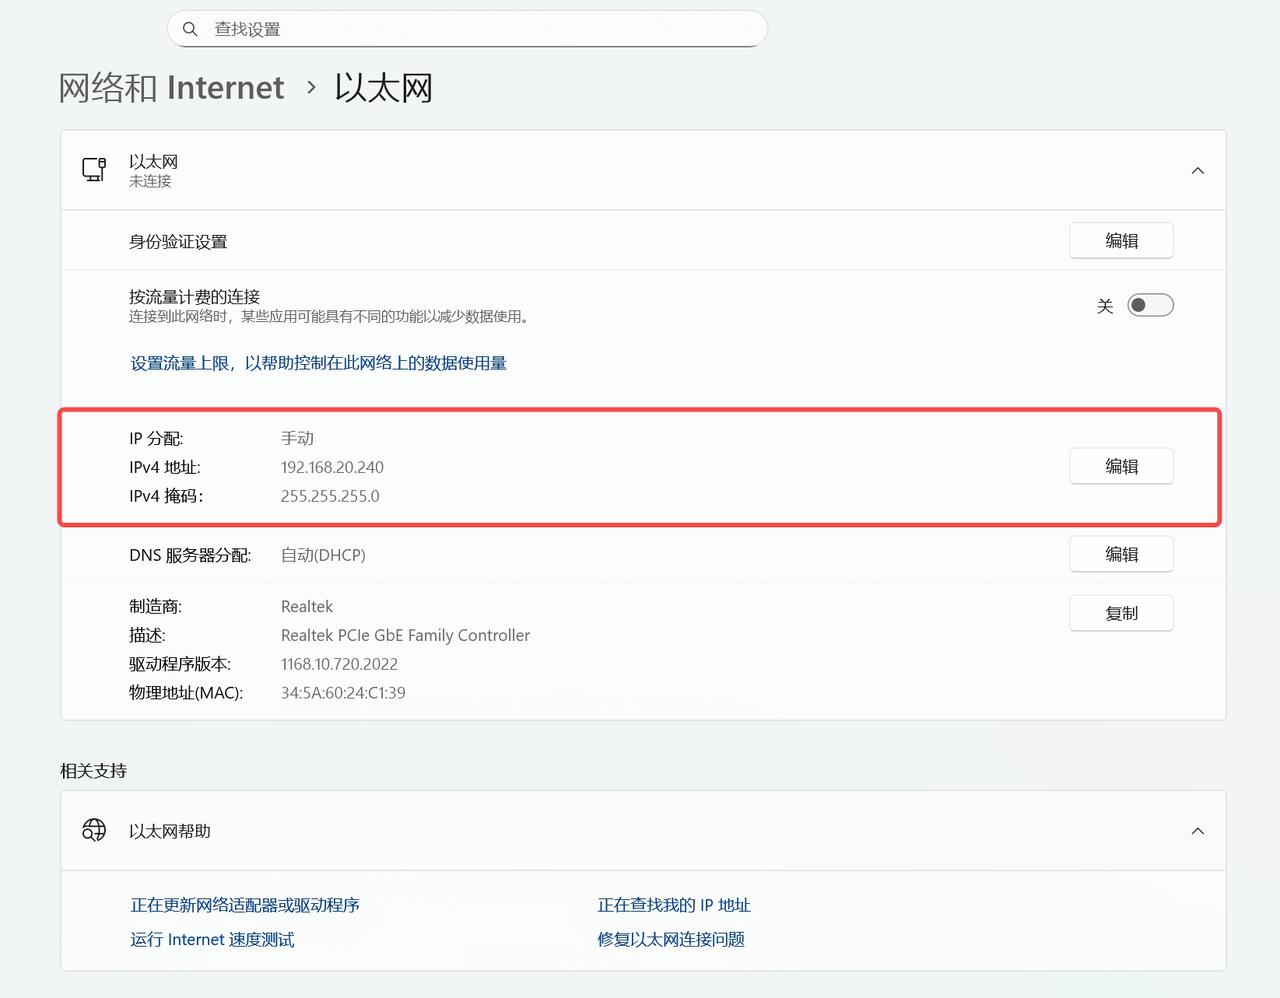The image size is (1280, 998).
Task: Select the subnet mask 255.255.255.0
Action: 330,496
